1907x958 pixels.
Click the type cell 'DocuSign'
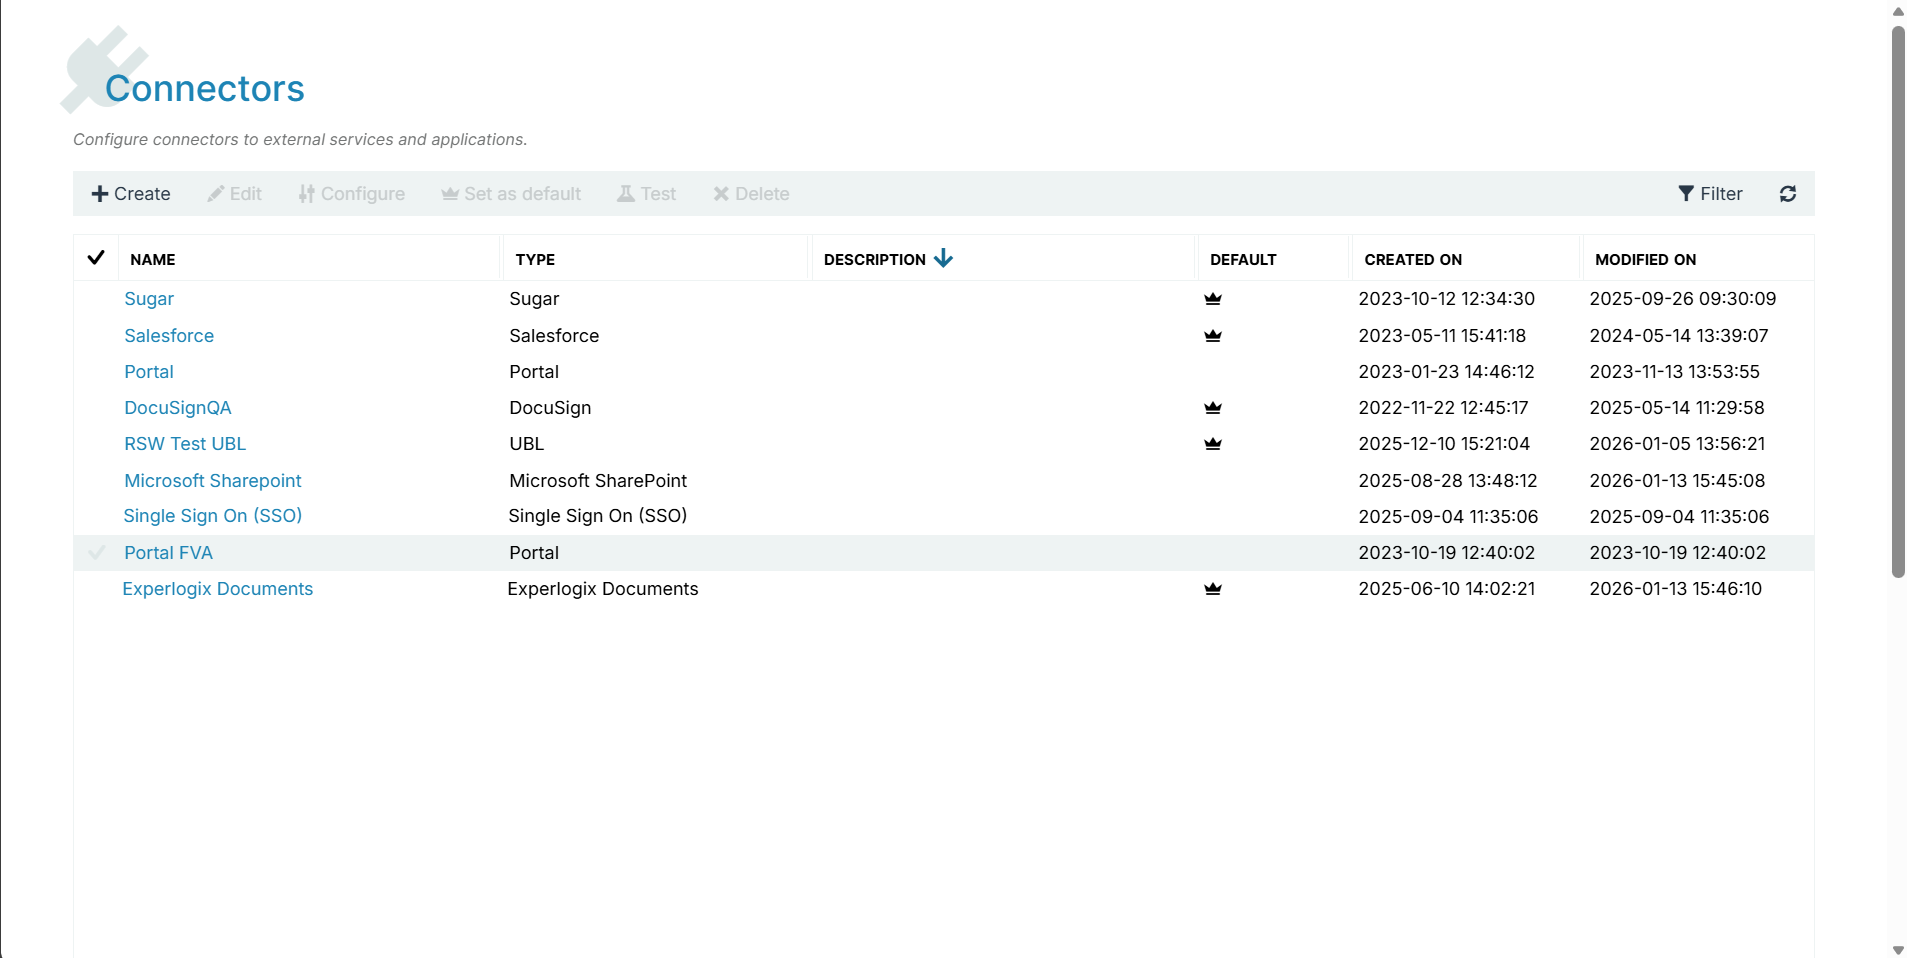pos(550,408)
